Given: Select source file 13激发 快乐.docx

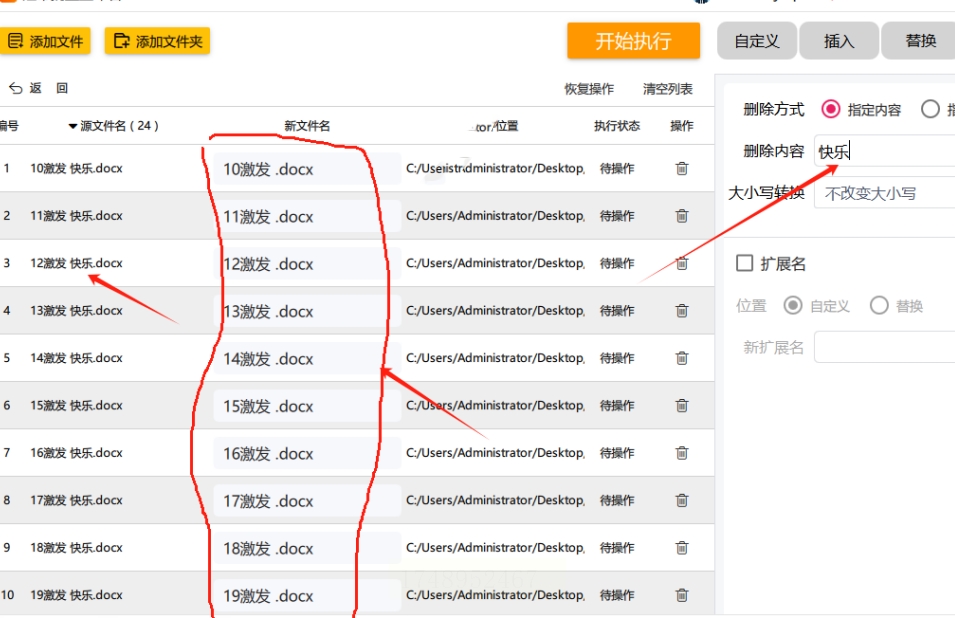Looking at the screenshot, I should (76, 311).
